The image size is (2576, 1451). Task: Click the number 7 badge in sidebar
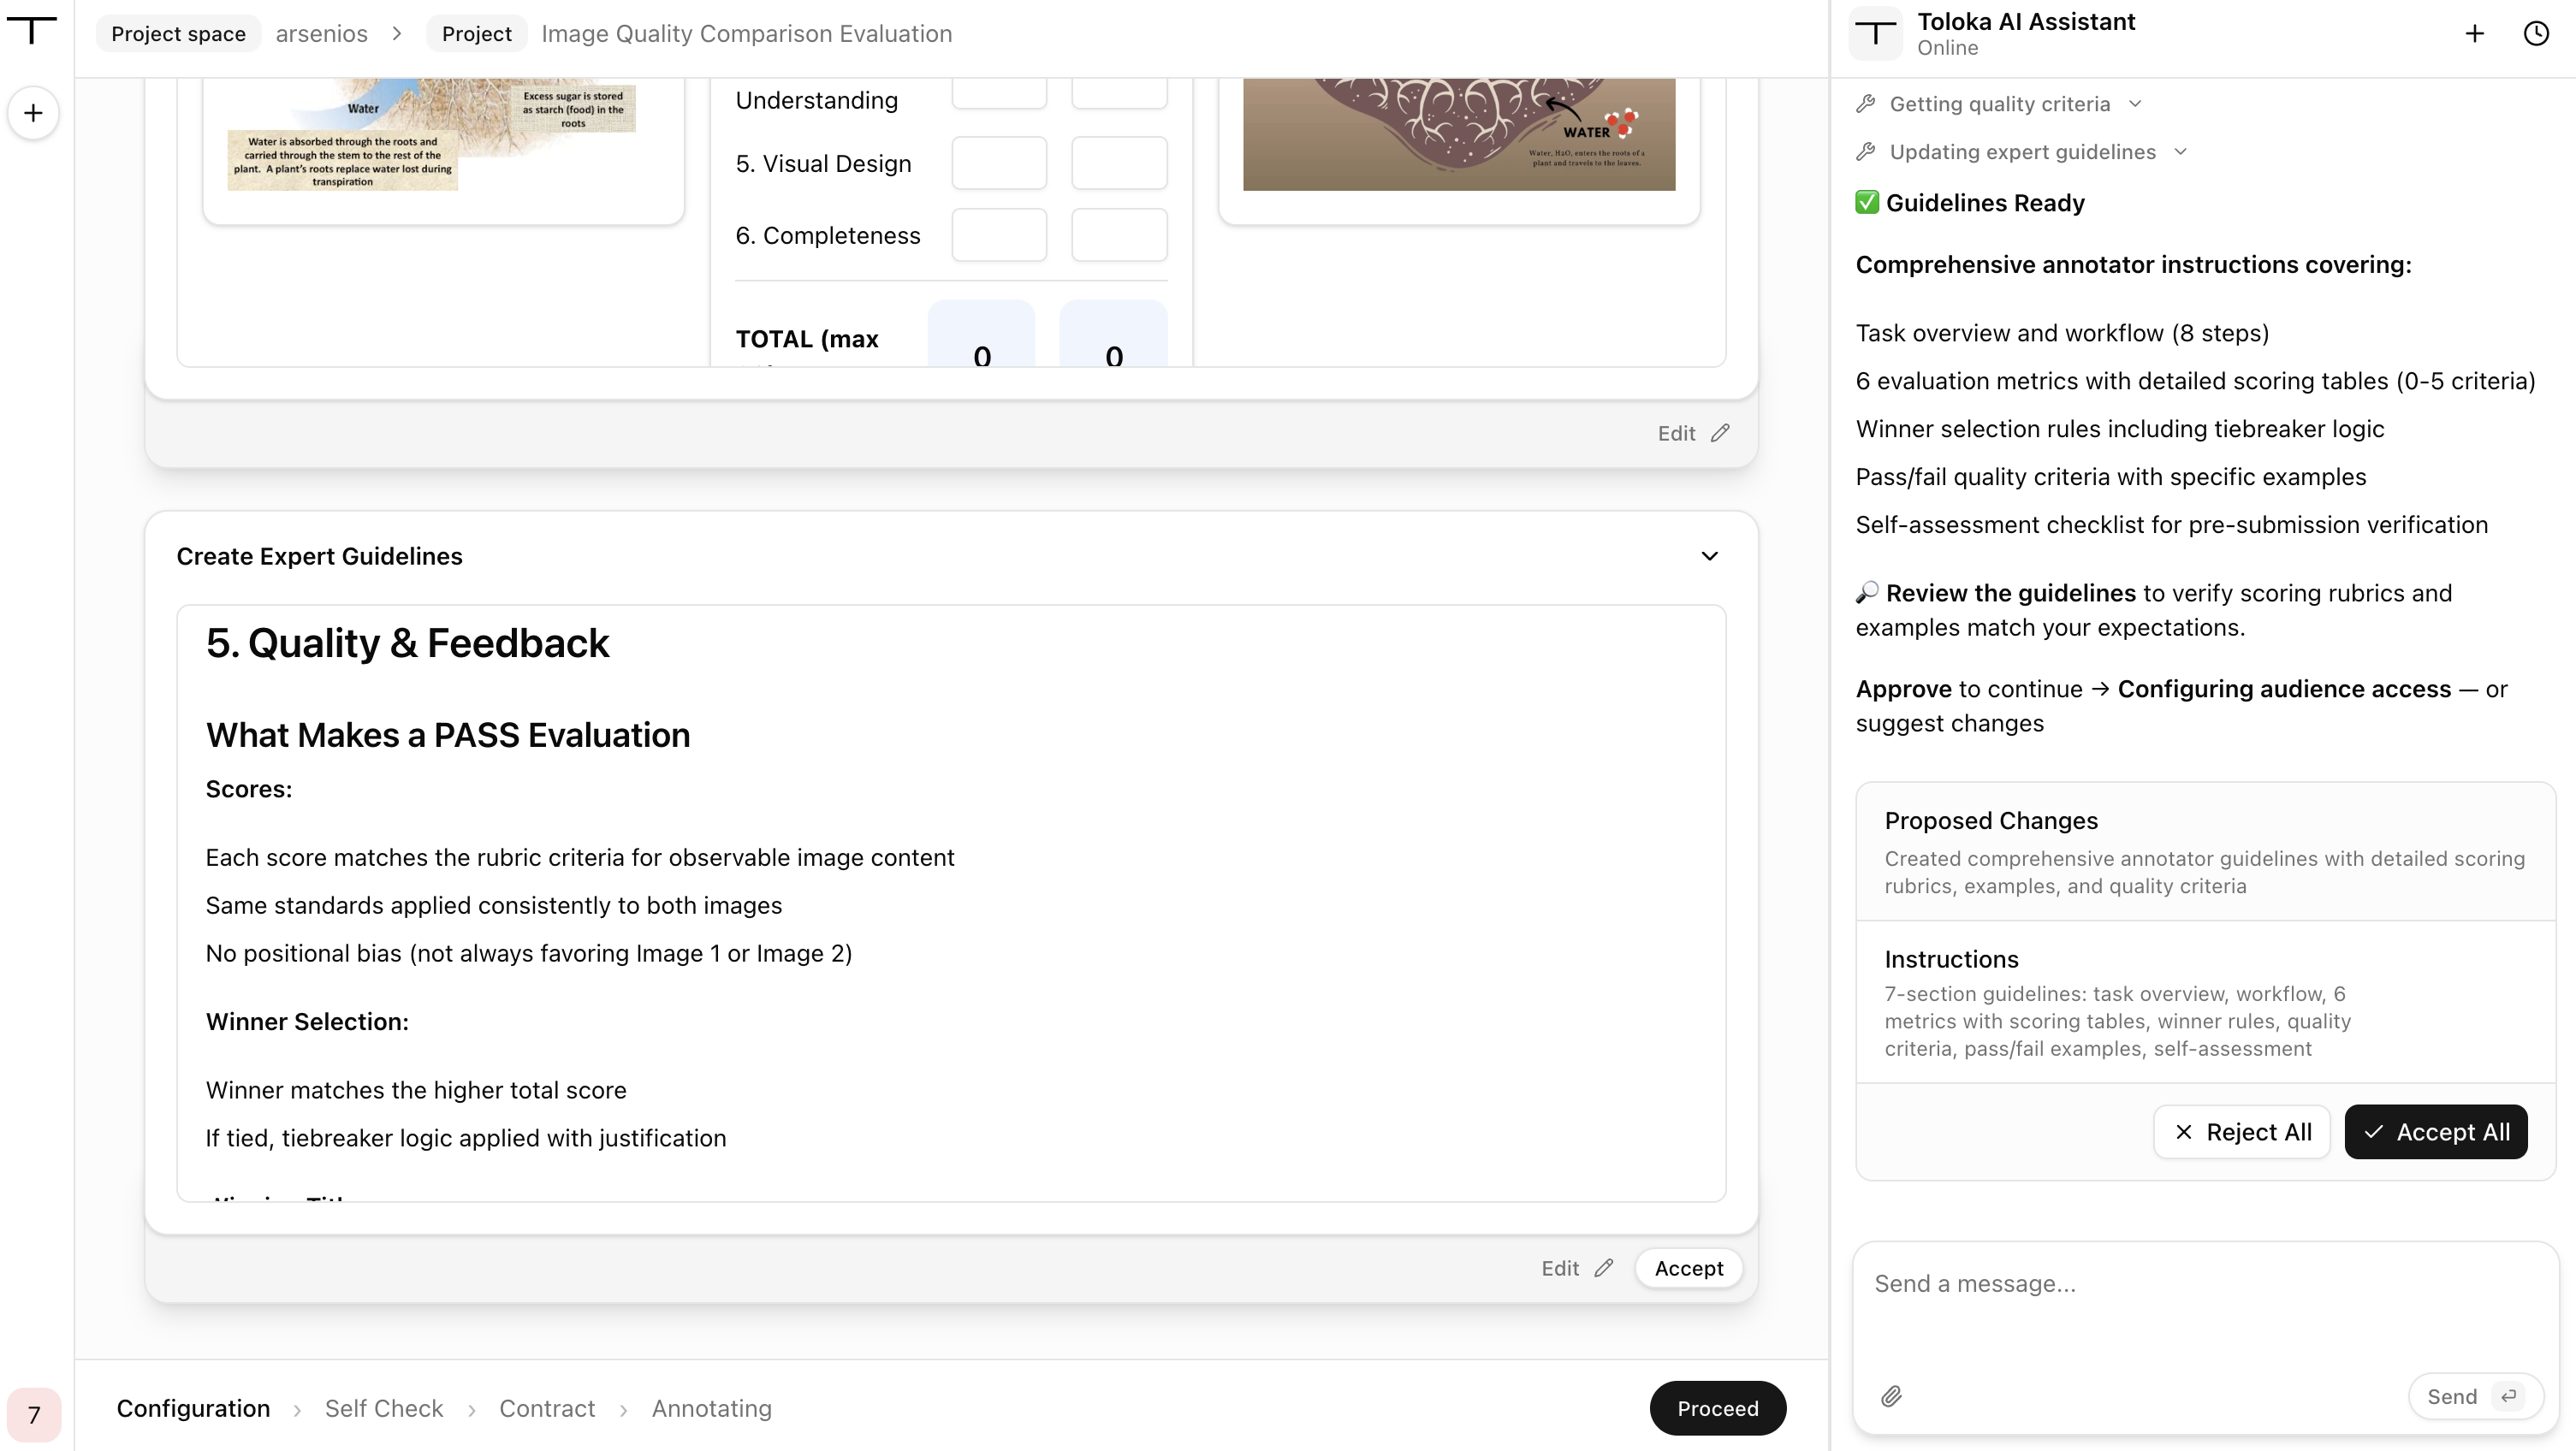pos(33,1414)
